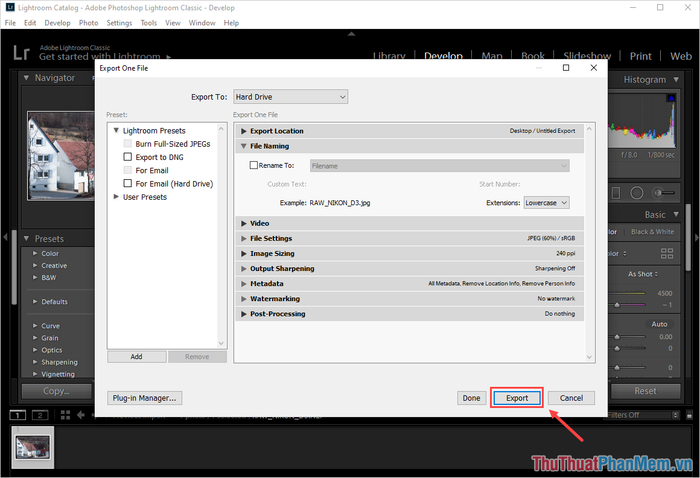Open the Settings menu
700x478 pixels.
point(119,23)
